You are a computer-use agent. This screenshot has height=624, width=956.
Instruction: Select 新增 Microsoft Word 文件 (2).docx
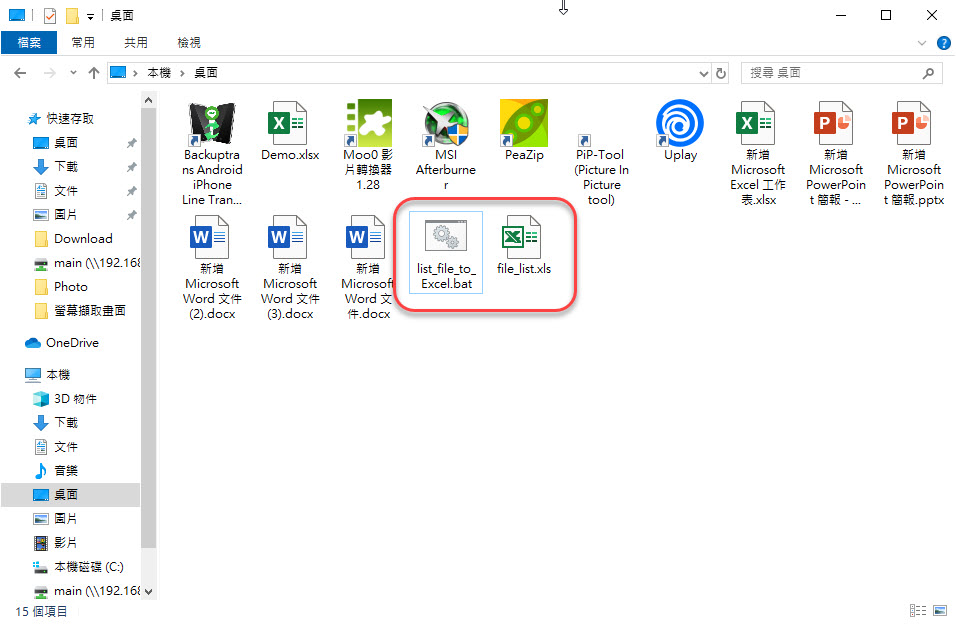[x=212, y=267]
